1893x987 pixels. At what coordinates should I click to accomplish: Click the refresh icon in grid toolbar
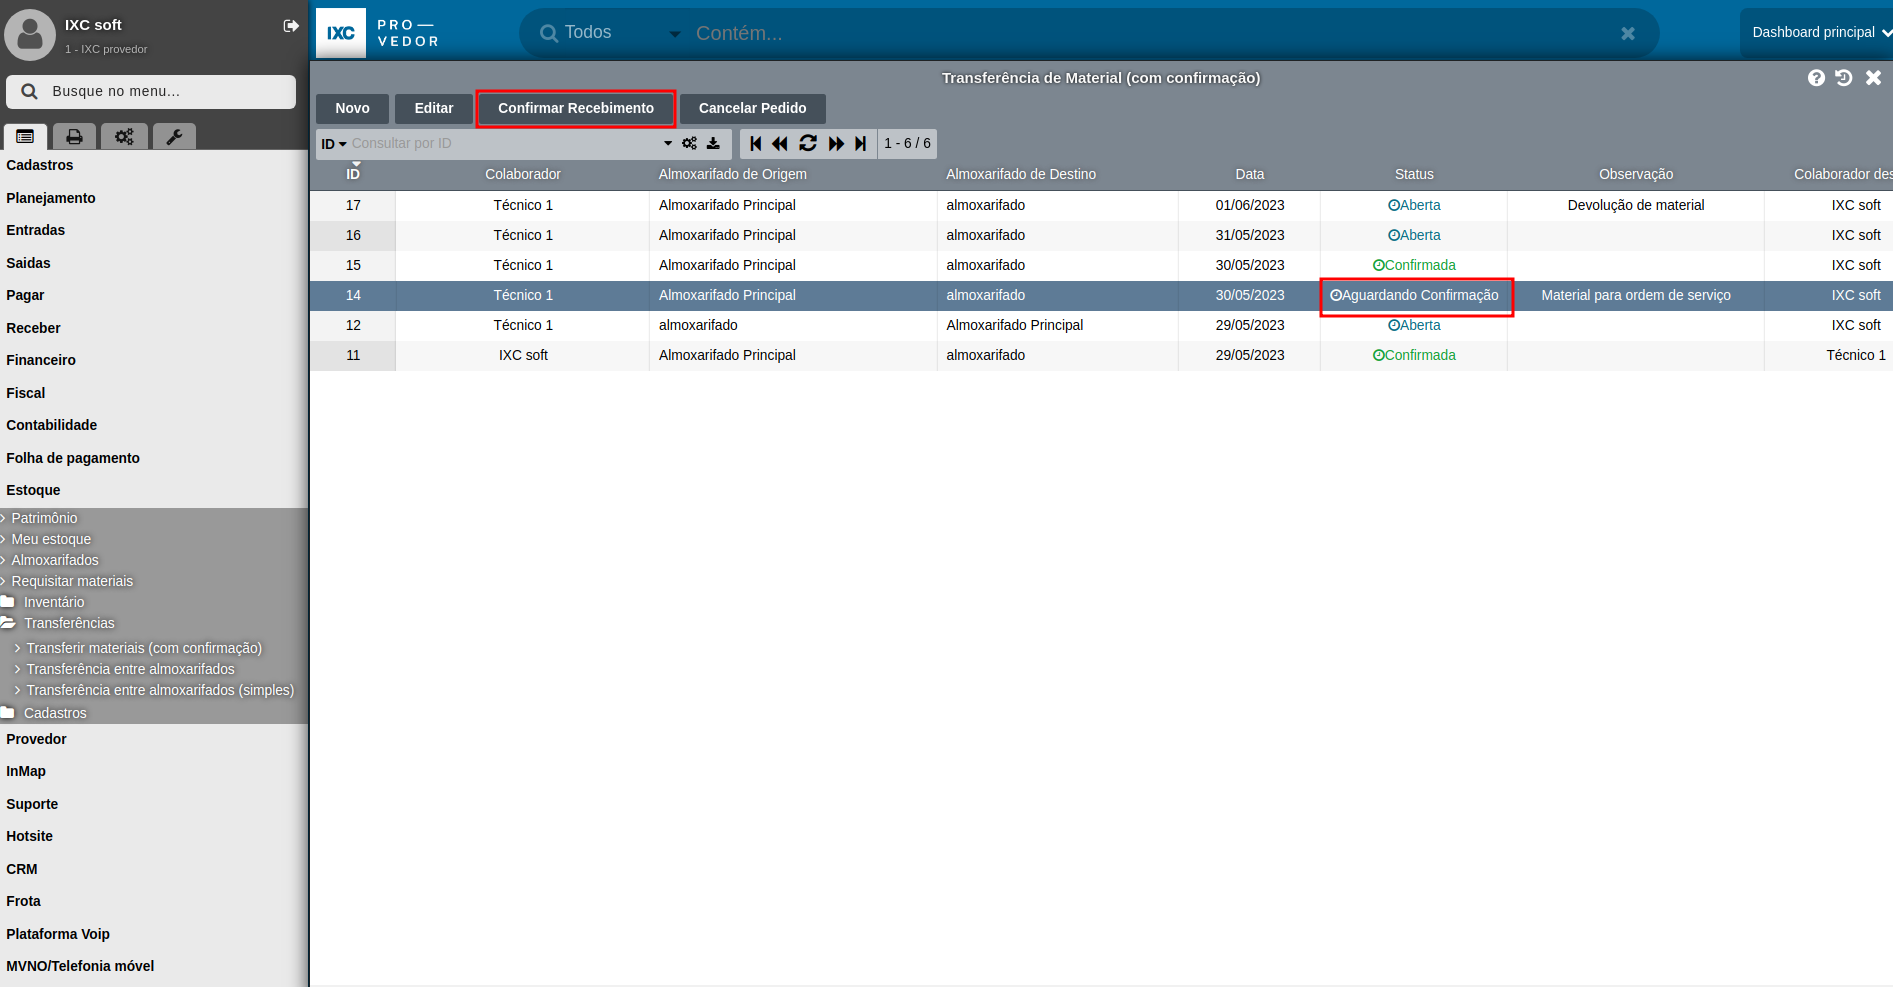click(808, 144)
